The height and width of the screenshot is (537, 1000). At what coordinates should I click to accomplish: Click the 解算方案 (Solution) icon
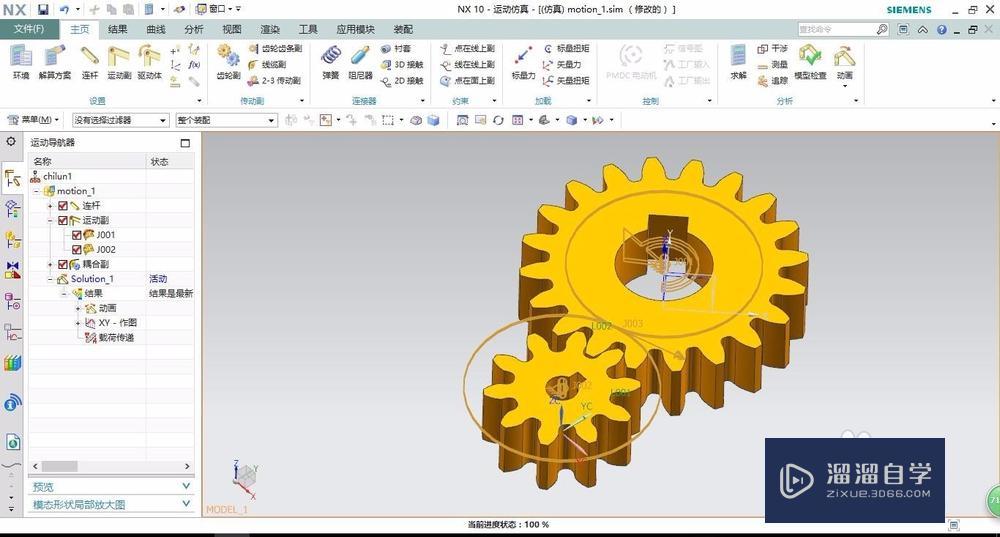click(55, 62)
